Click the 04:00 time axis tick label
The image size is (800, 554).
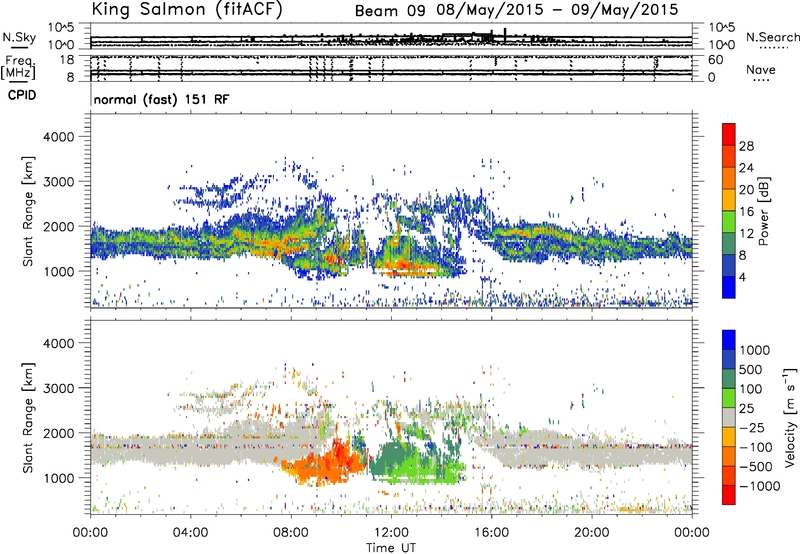tap(190, 532)
